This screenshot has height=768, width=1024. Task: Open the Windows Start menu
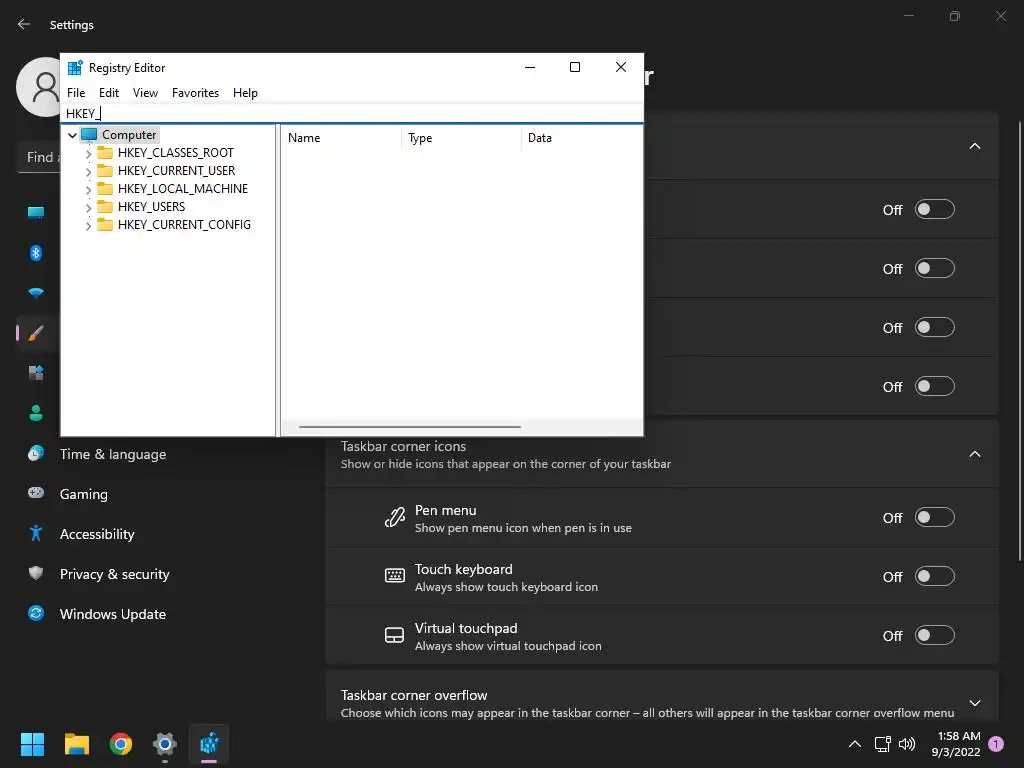(x=32, y=744)
